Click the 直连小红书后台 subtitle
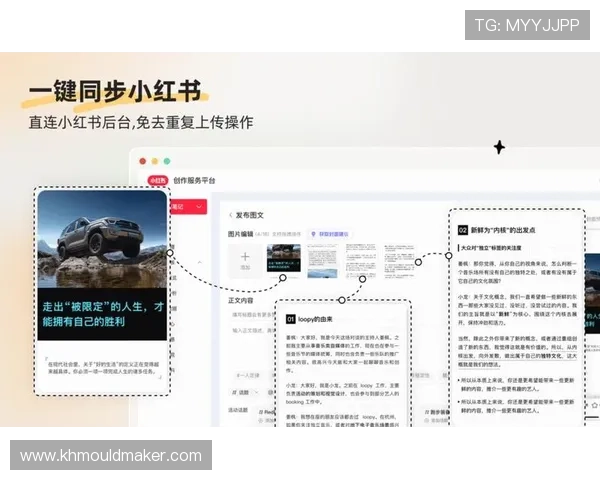 (x=141, y=122)
